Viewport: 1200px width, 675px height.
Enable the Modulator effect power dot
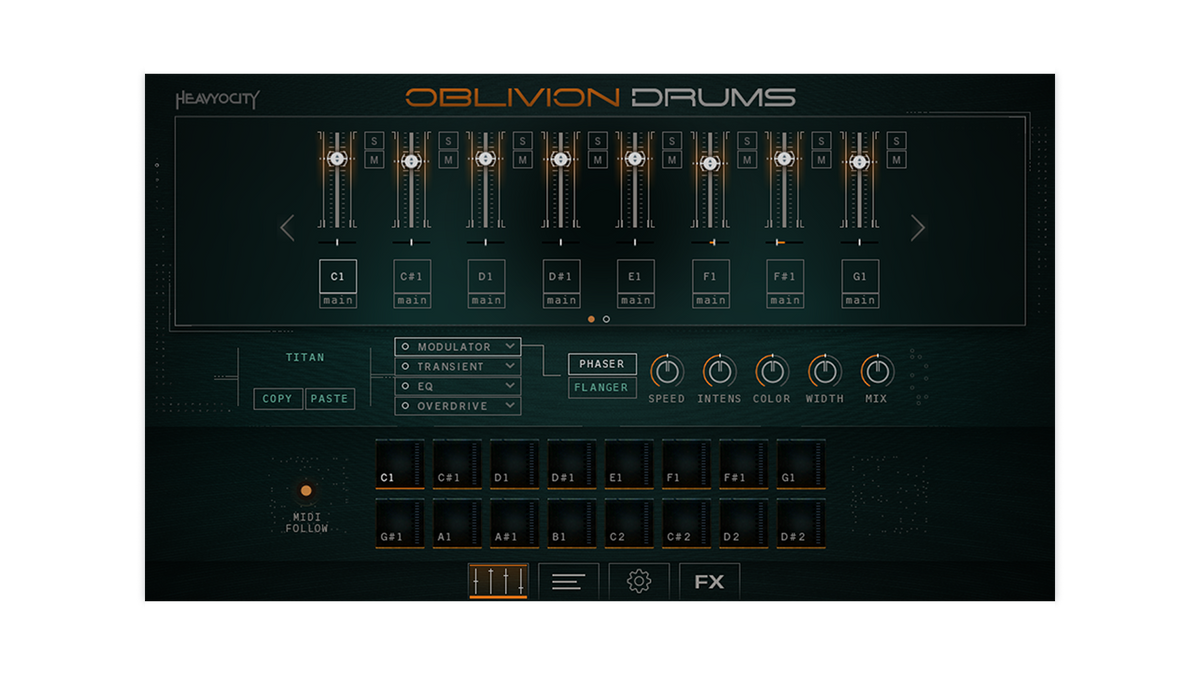(405, 347)
